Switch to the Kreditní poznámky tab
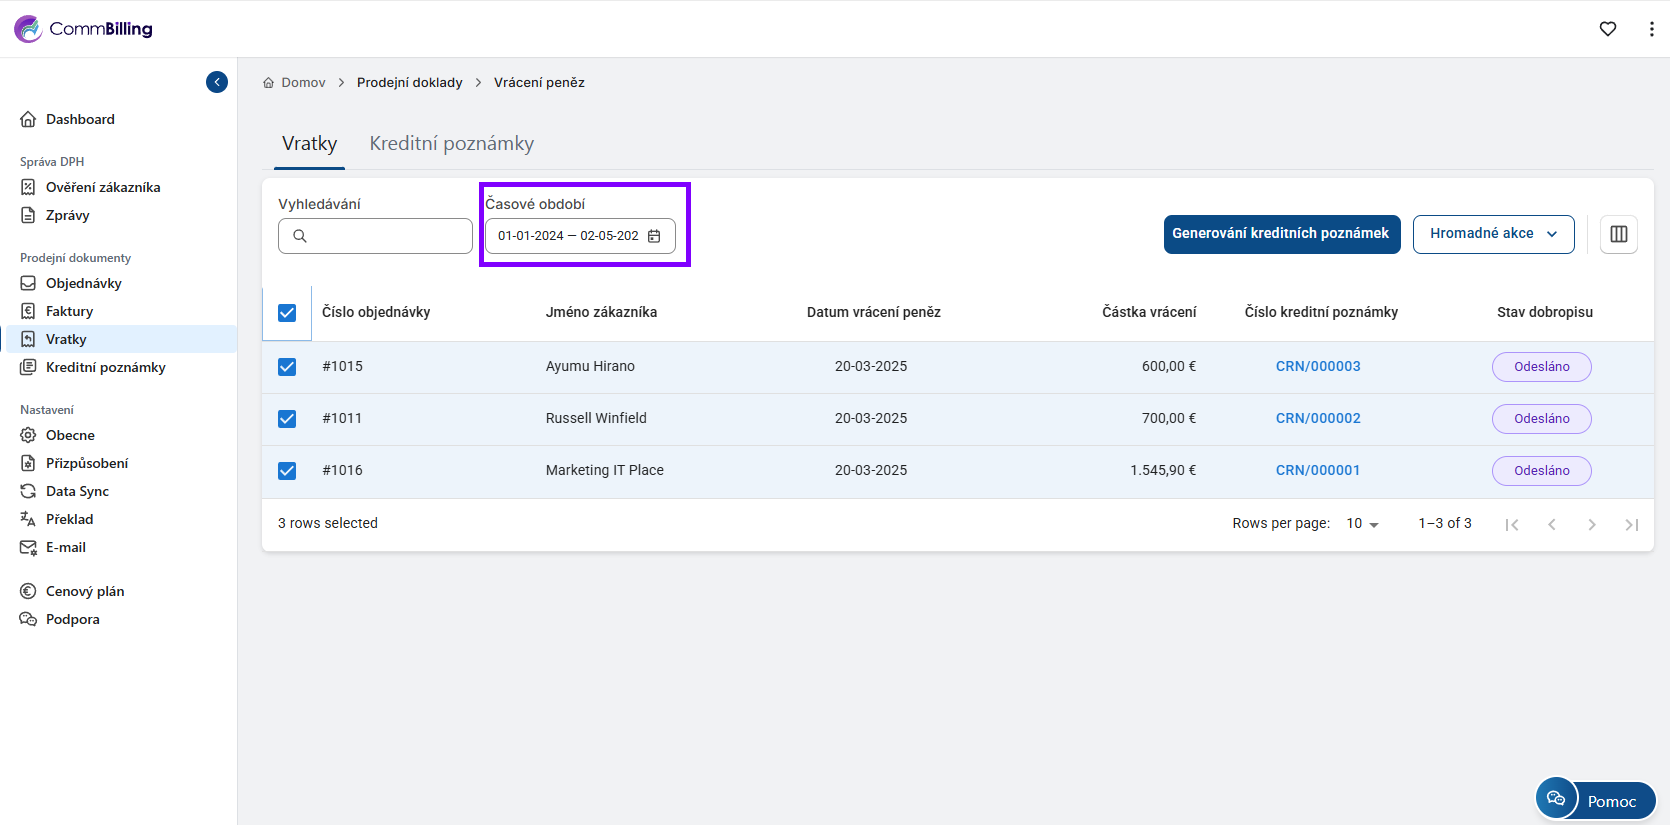Viewport: 1670px width, 825px height. tap(451, 144)
